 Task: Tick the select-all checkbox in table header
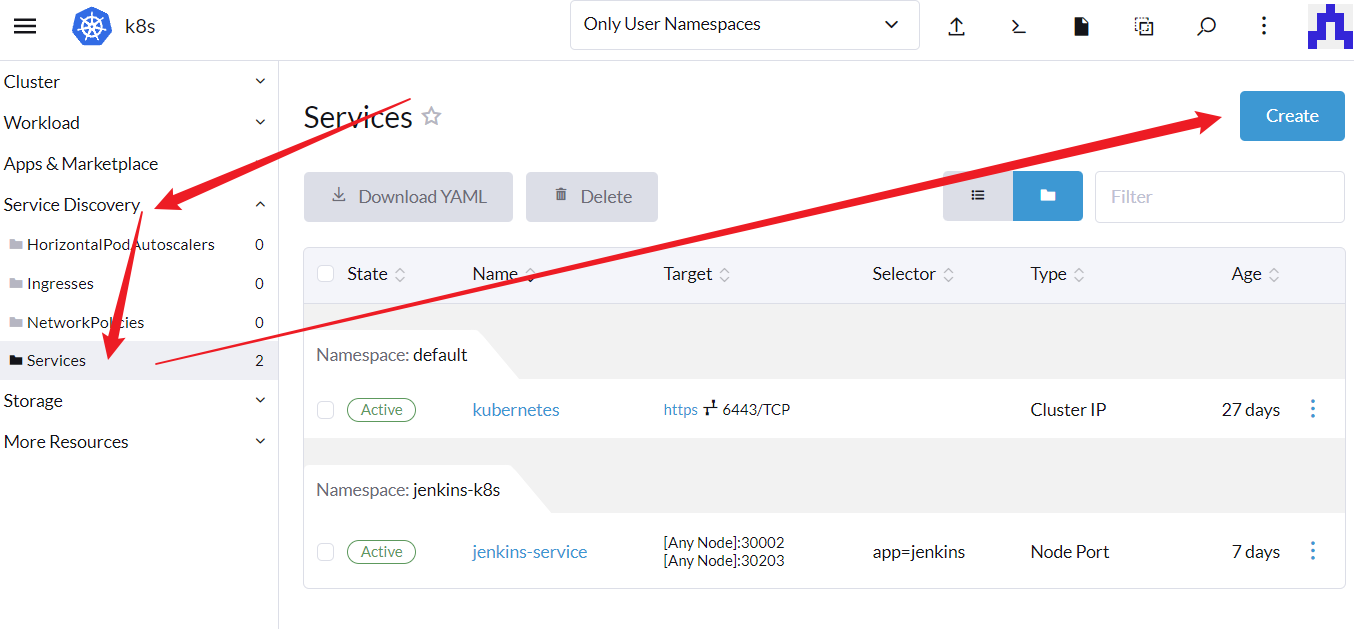point(325,274)
